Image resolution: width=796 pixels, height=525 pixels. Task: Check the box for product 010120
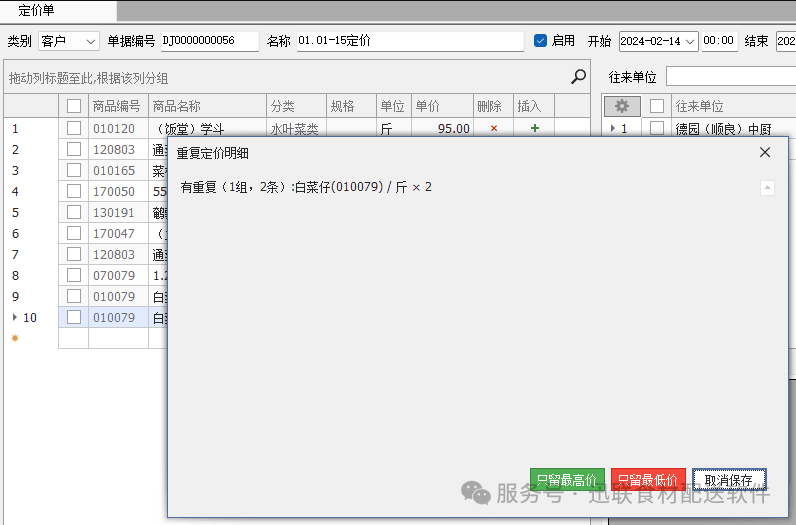click(74, 128)
